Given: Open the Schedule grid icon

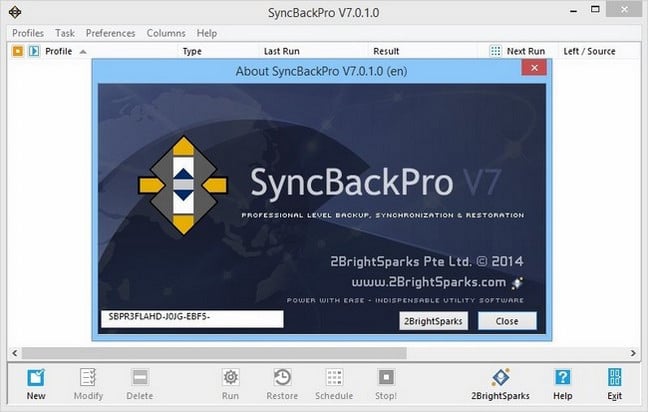Looking at the screenshot, I should pyautogui.click(x=334, y=377).
